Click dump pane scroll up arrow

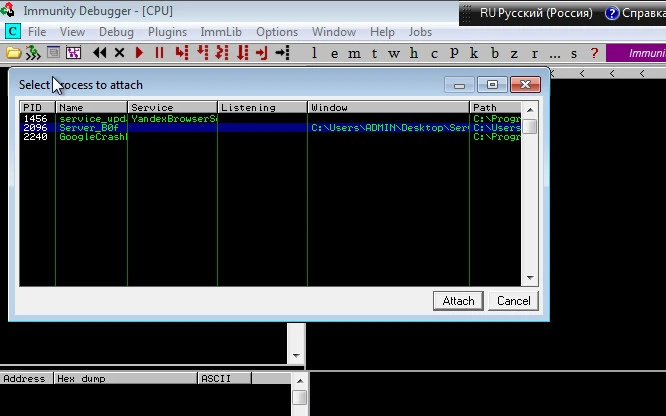(300, 381)
